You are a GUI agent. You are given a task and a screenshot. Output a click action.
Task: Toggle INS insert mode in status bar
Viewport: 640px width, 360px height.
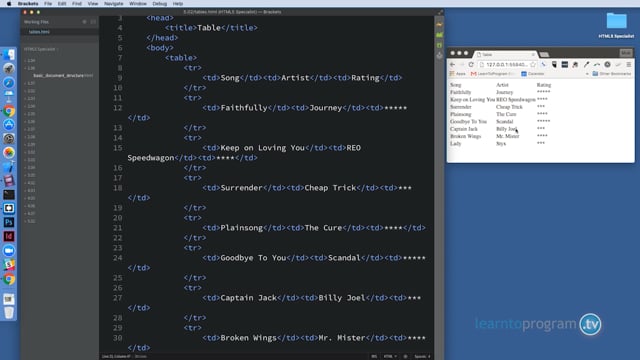point(374,356)
